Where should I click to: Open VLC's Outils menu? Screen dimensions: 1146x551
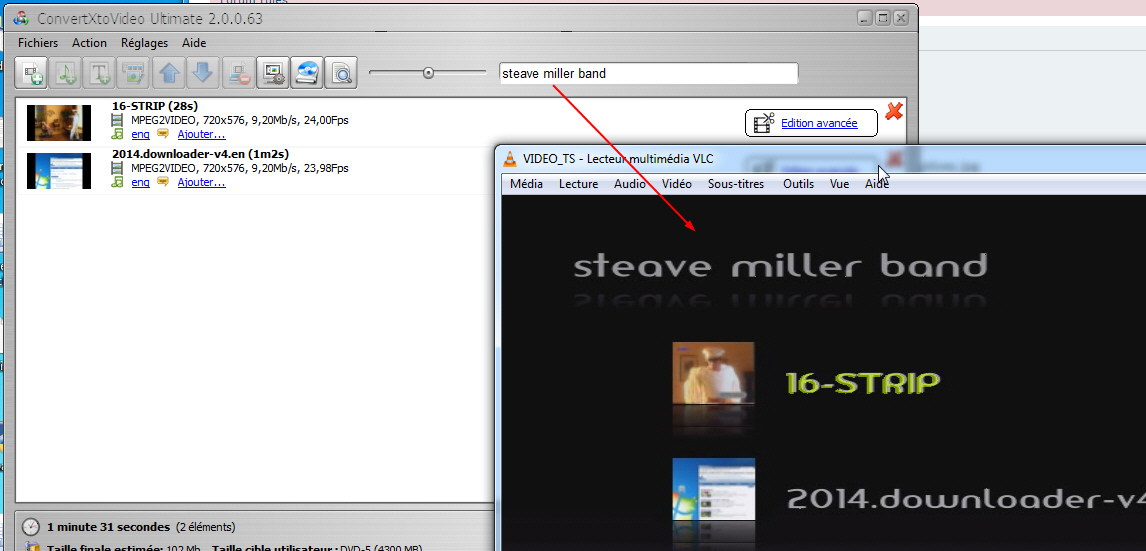point(798,184)
